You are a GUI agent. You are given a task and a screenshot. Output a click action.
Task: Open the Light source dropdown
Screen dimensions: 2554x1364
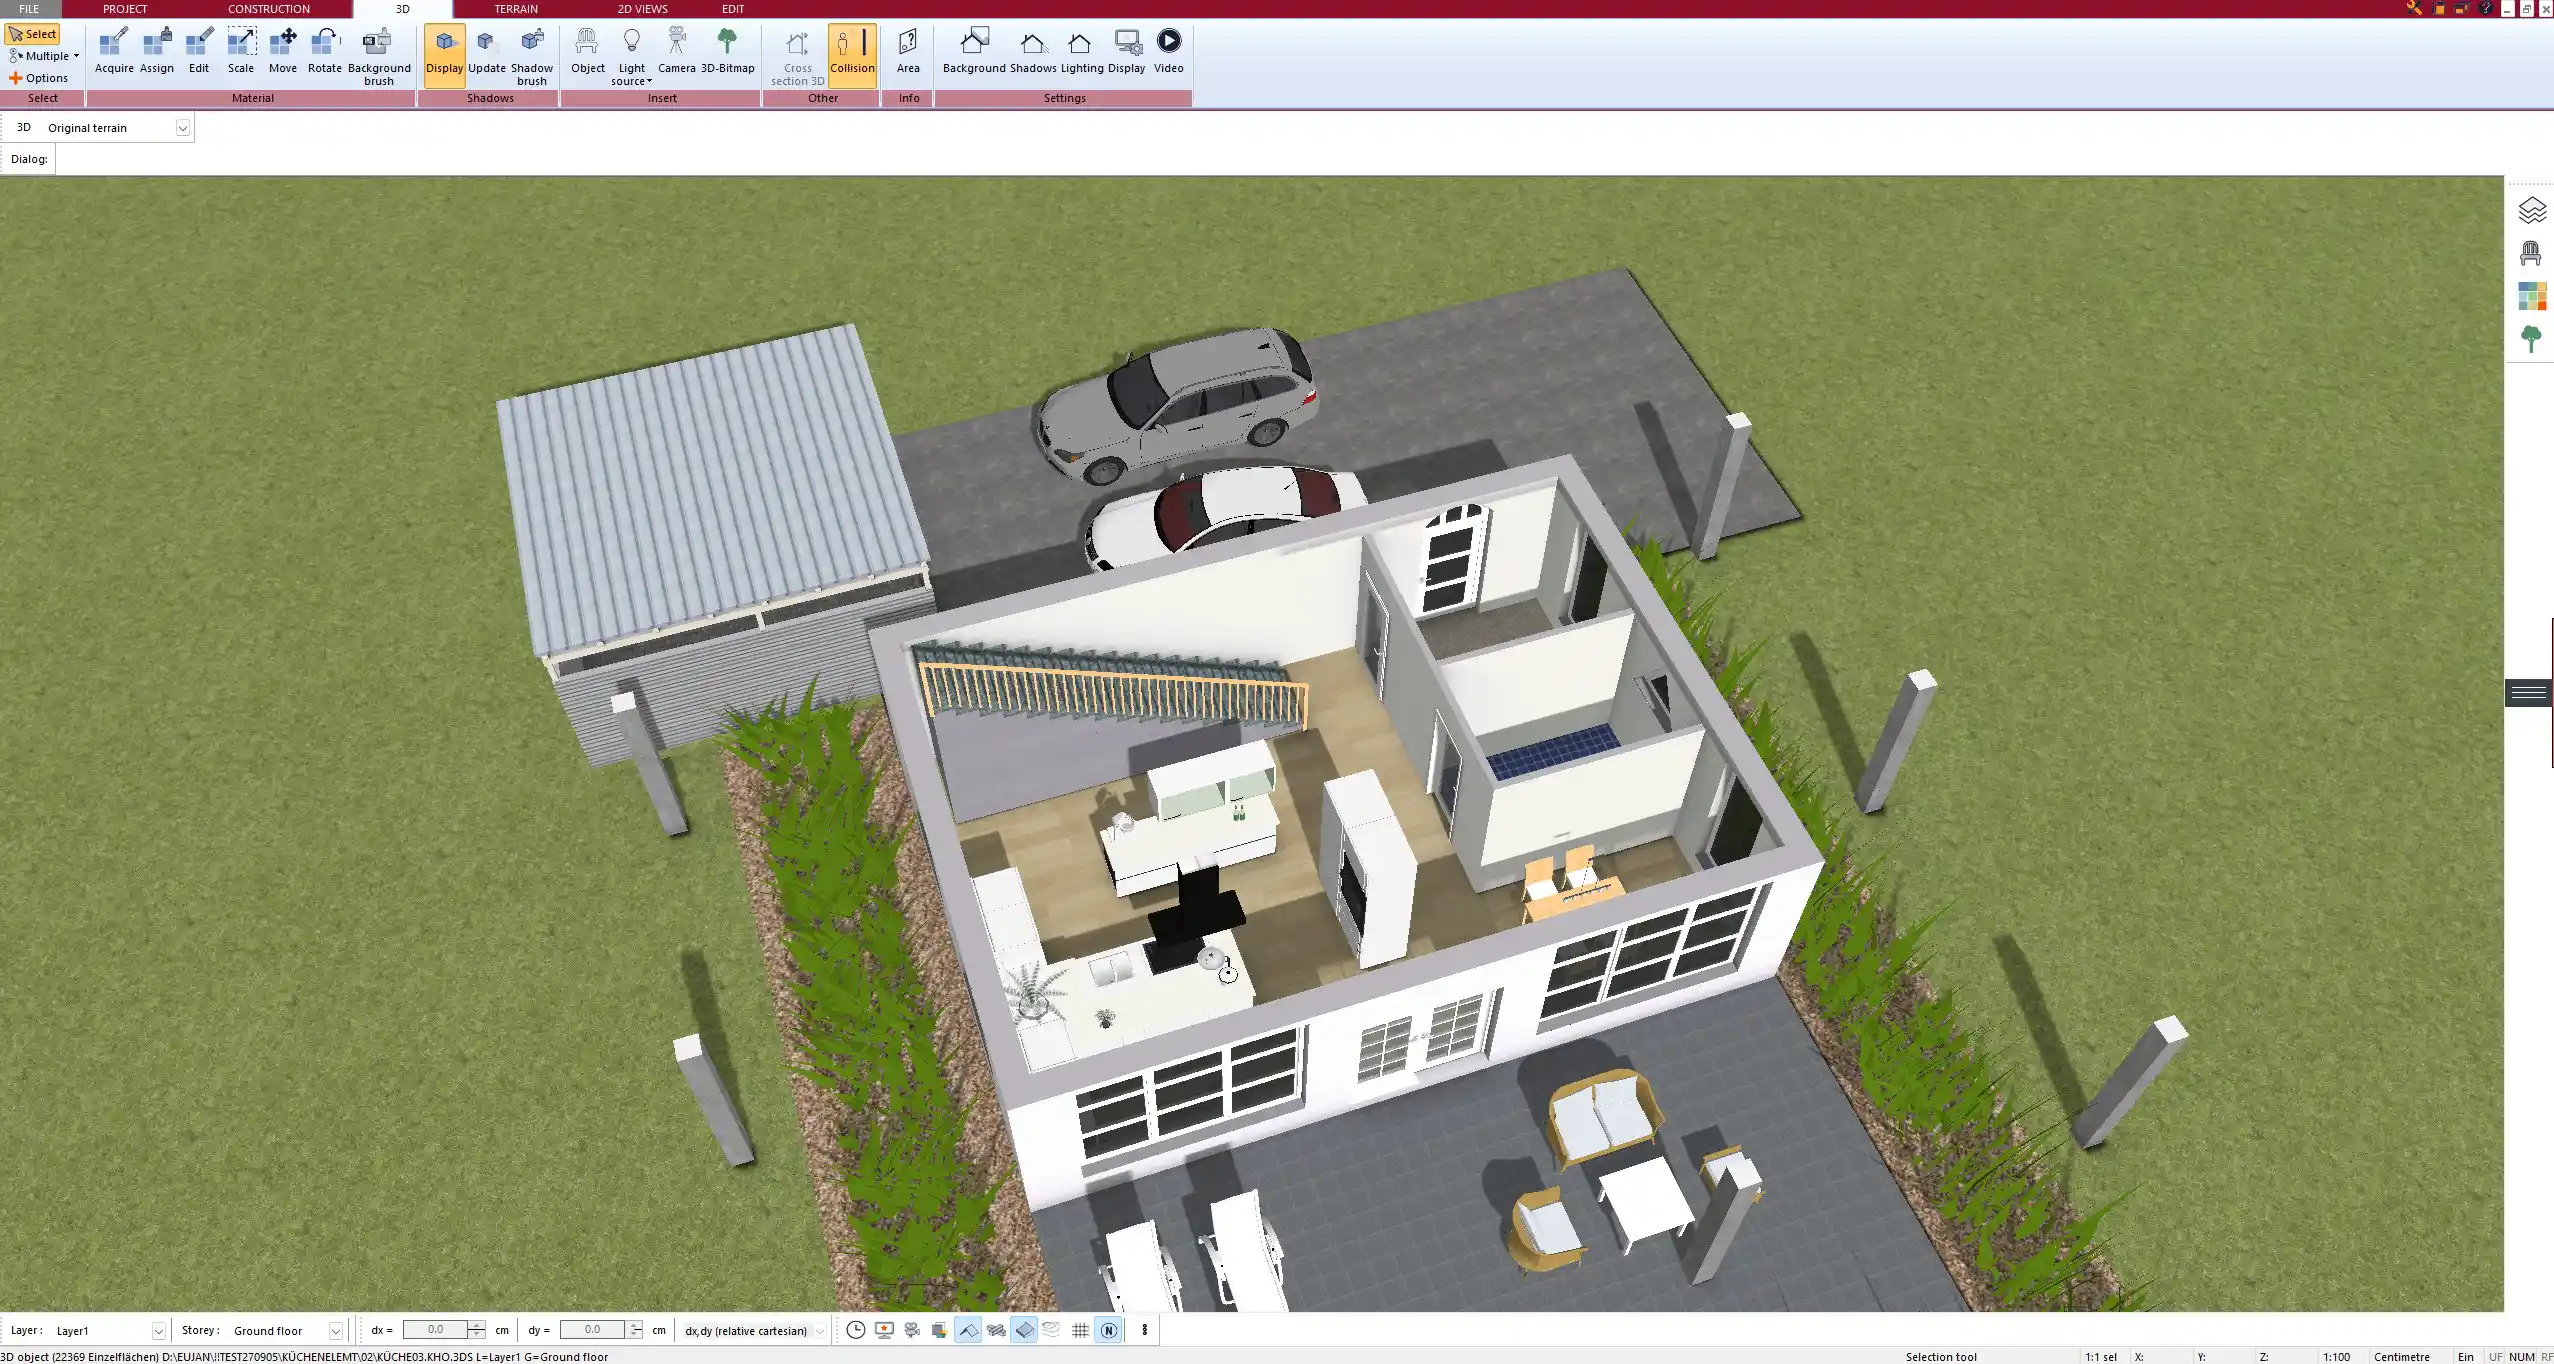pos(632,57)
